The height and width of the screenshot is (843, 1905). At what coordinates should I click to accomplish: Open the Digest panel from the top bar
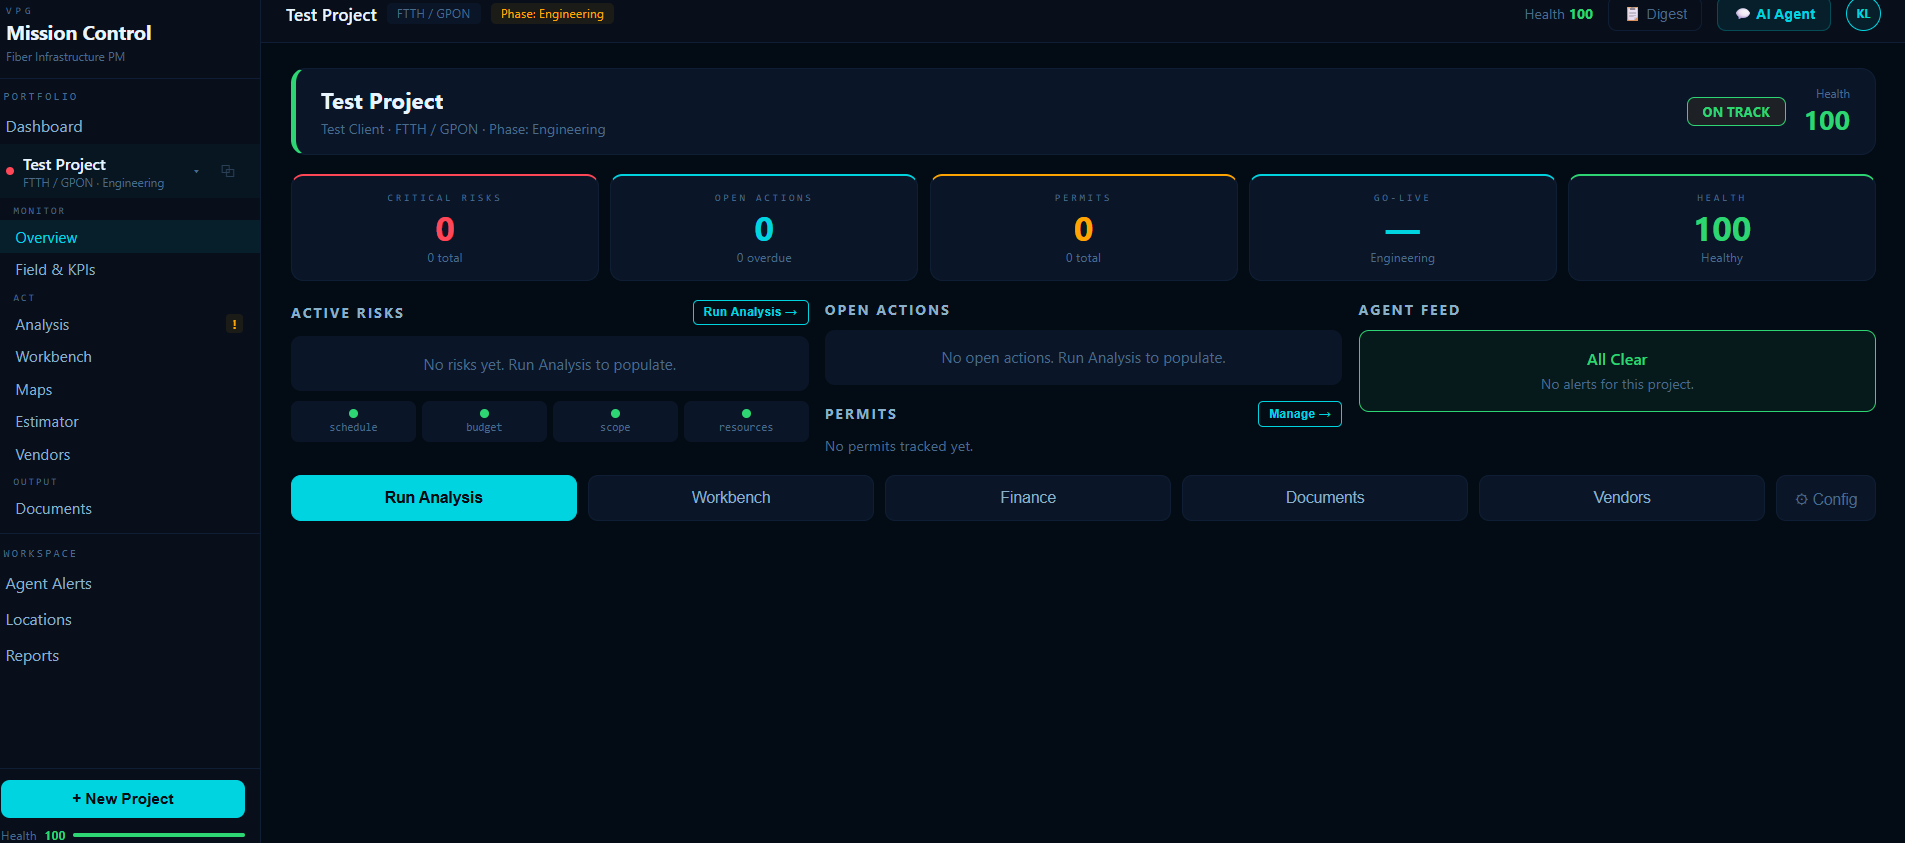[x=1655, y=14]
